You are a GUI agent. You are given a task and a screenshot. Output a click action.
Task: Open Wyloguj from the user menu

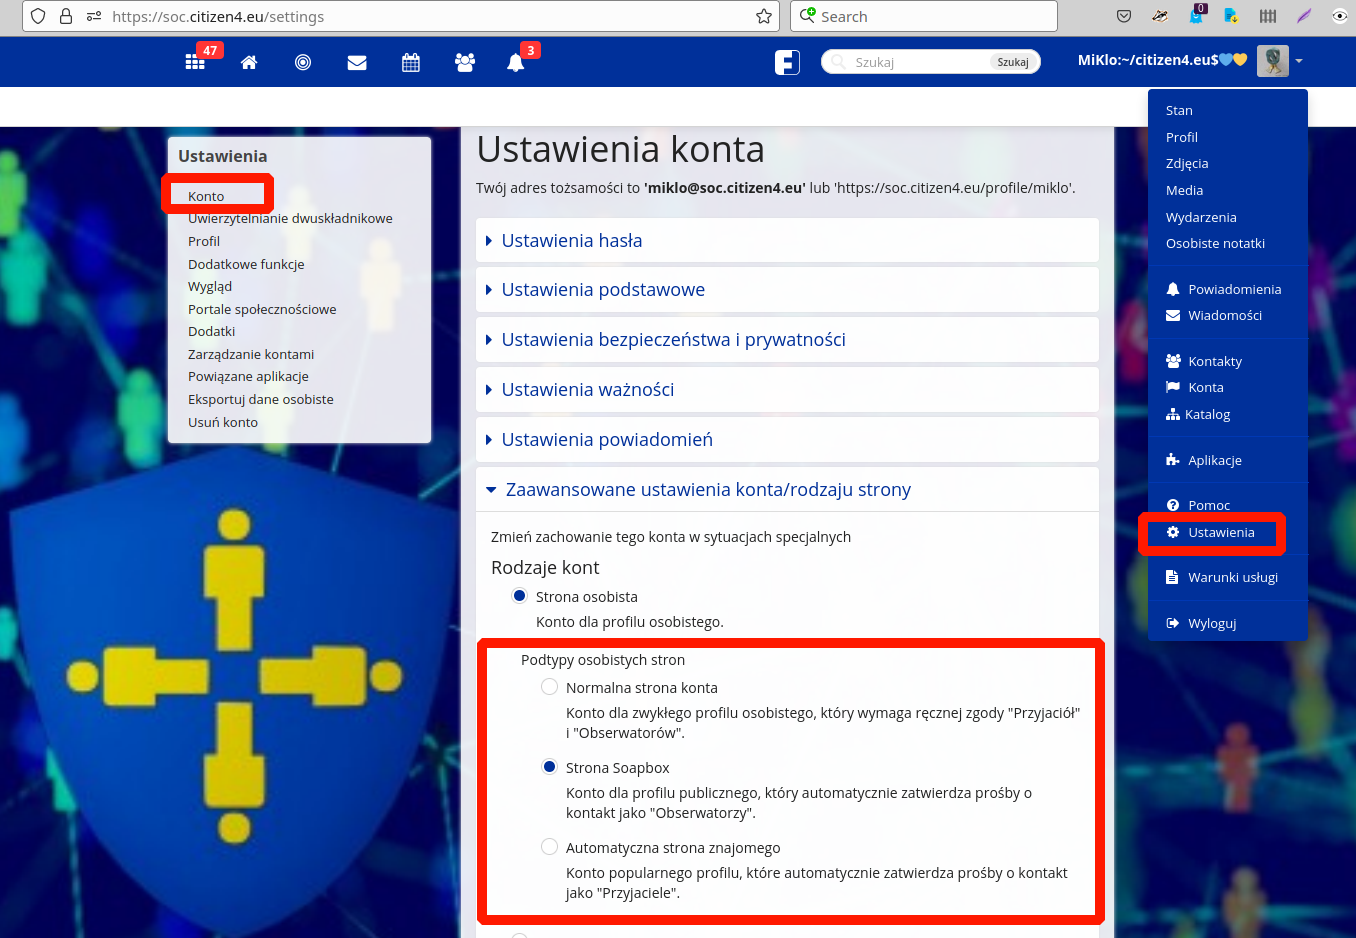1212,623
